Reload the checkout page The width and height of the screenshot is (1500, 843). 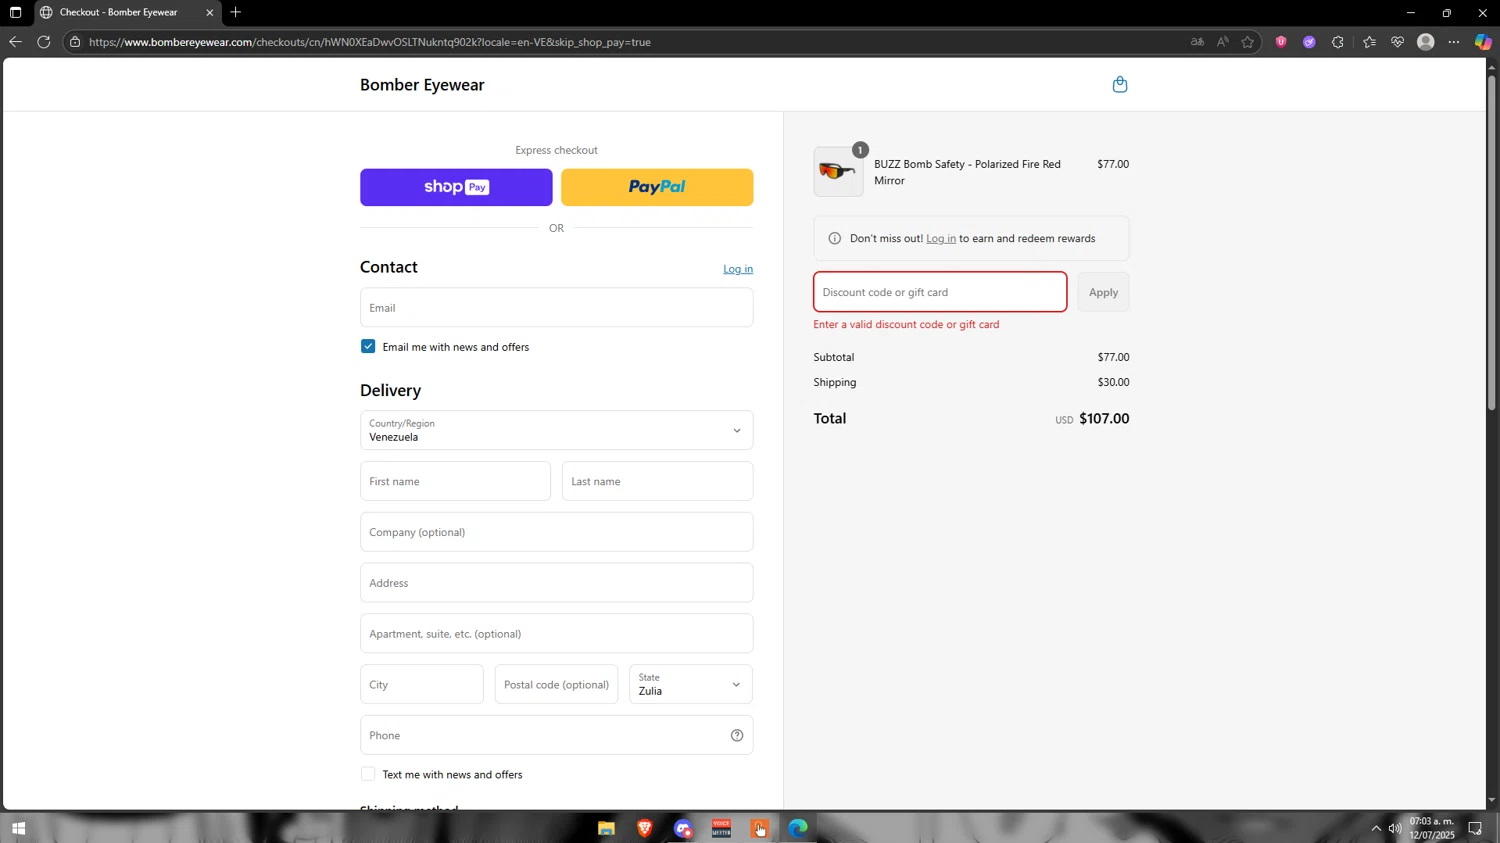click(x=44, y=42)
